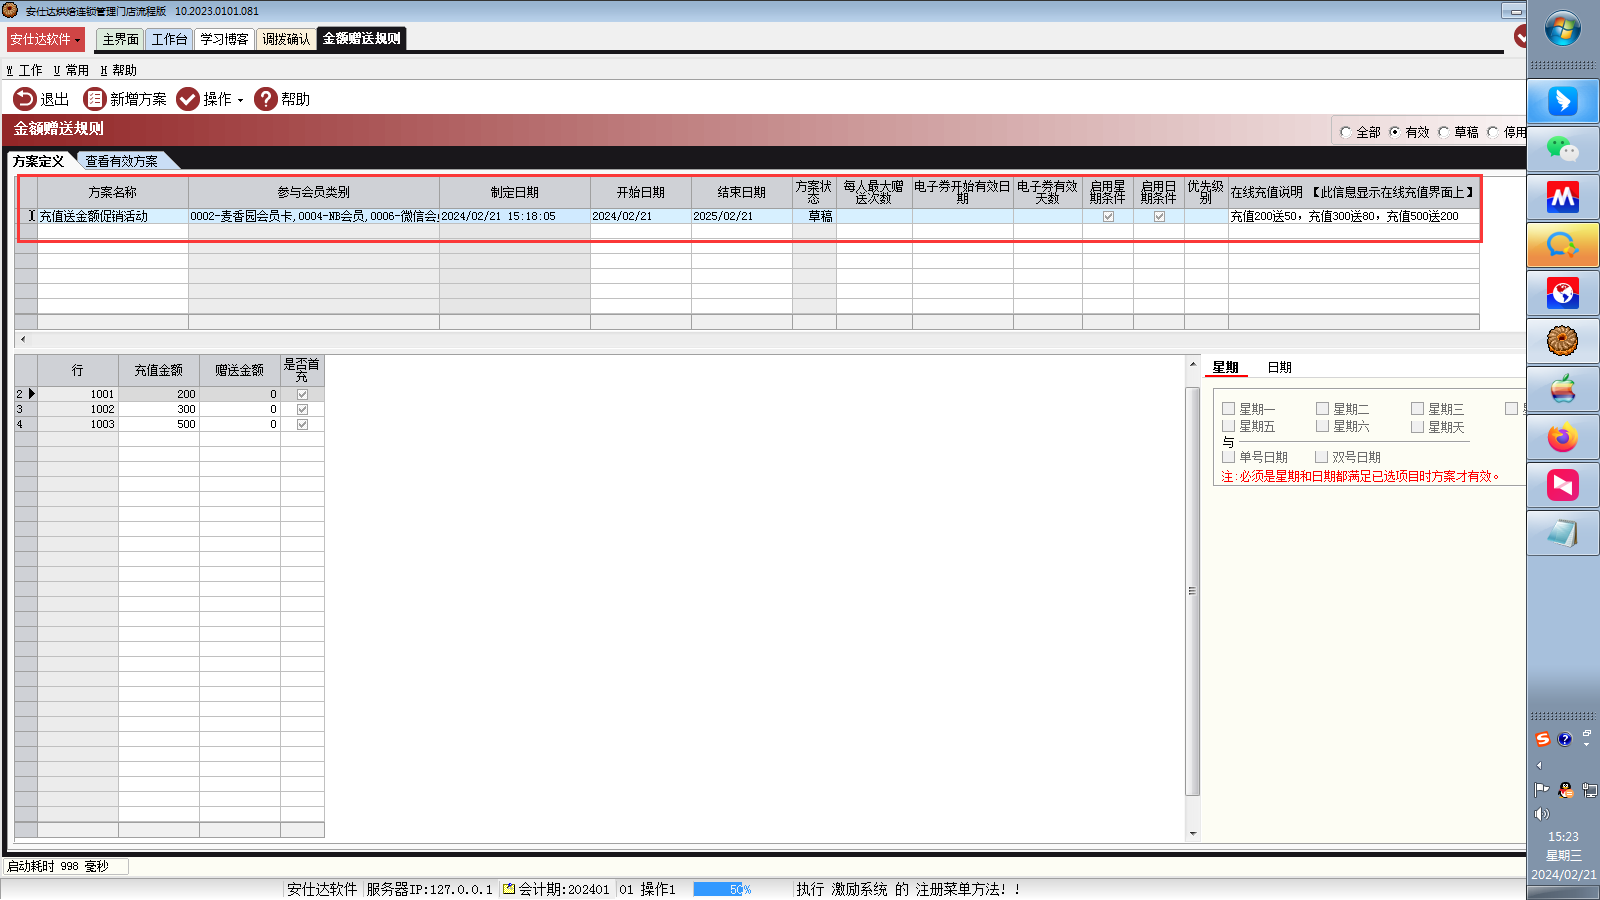Open the cookie-shaped 安仕达 taskbar icon
Viewport: 1600px width, 900px height.
pyautogui.click(x=1563, y=341)
